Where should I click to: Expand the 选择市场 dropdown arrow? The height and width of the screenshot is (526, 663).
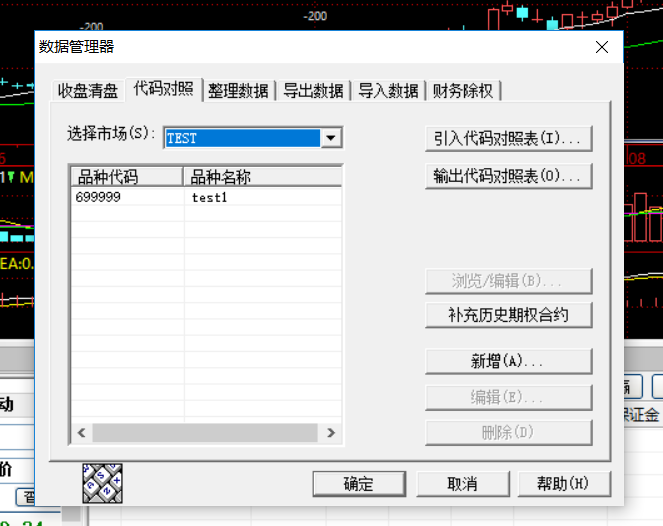(331, 138)
